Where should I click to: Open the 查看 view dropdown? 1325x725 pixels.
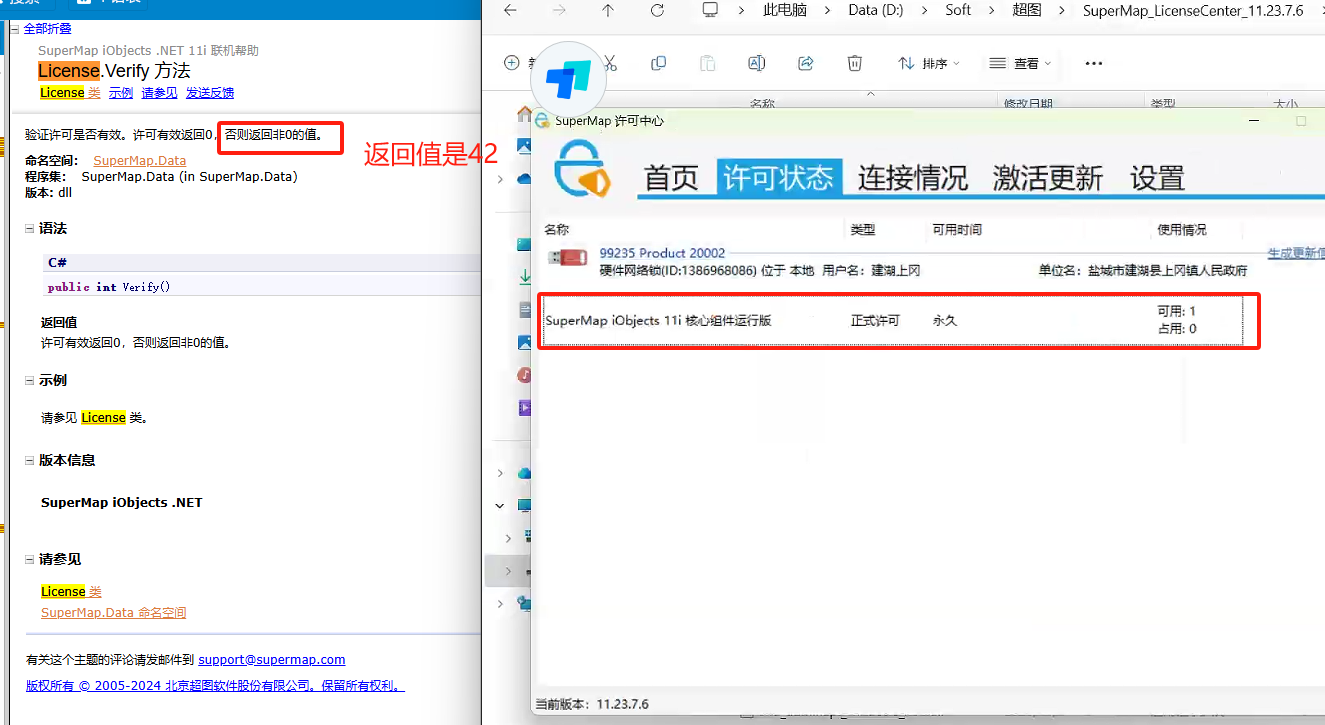tap(1020, 63)
